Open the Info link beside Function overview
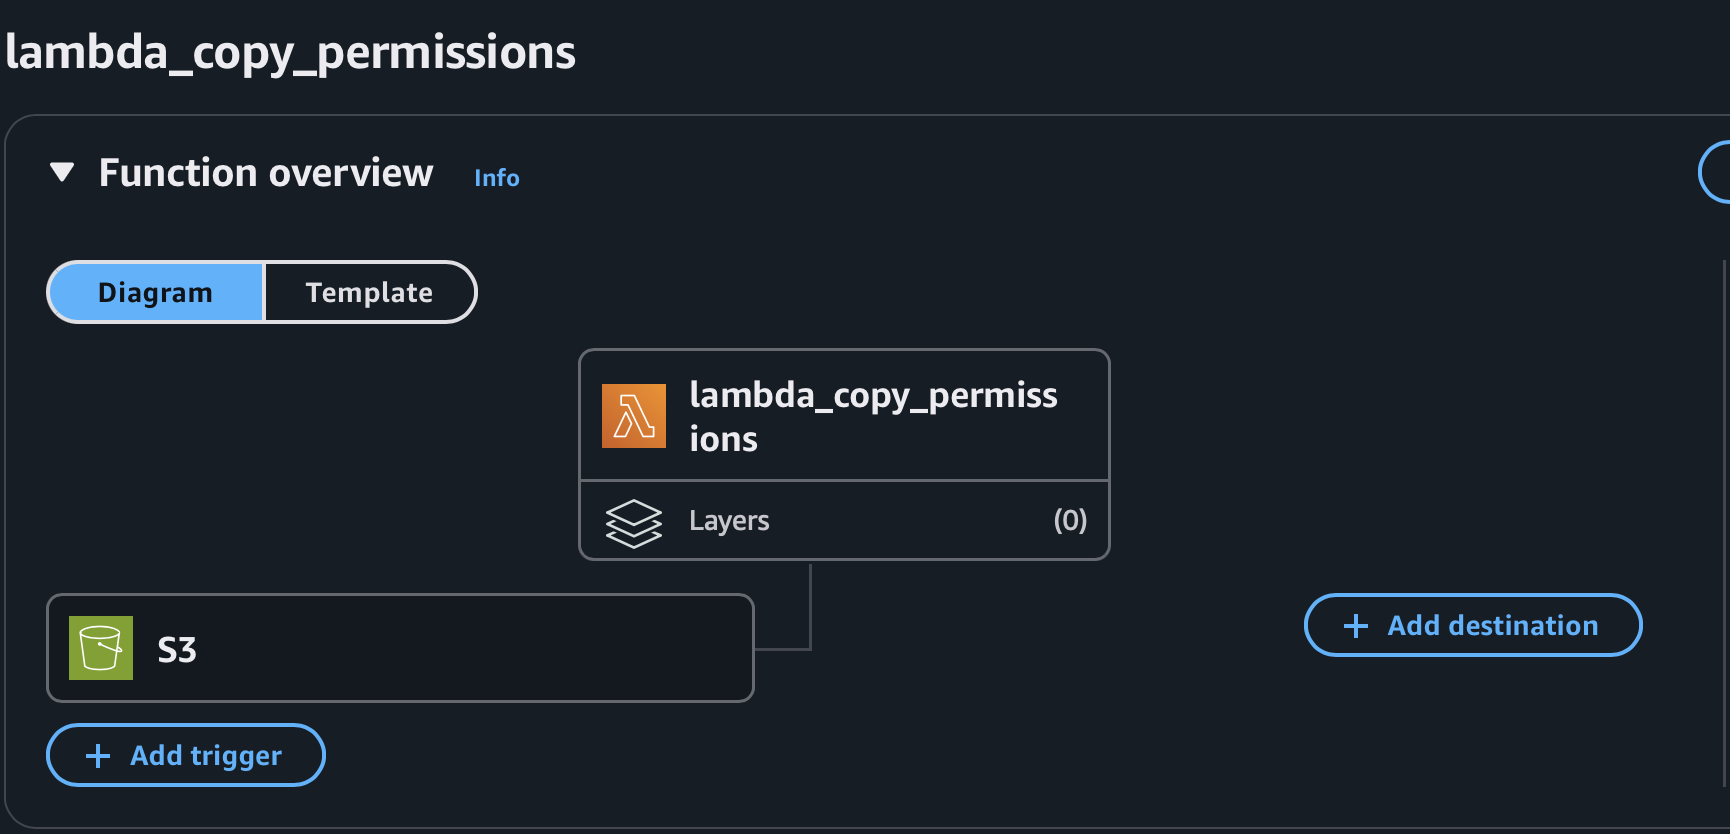 [496, 178]
